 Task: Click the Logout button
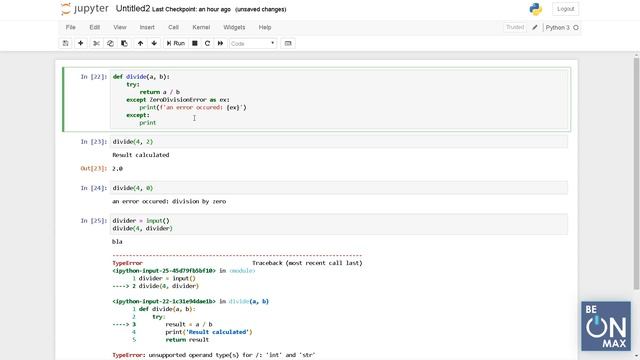565,9
